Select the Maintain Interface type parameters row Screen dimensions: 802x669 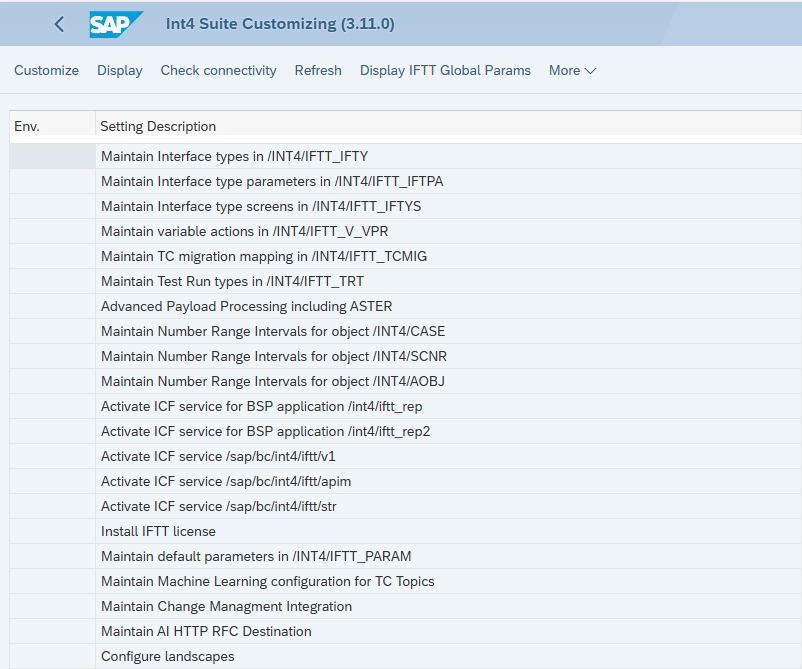[272, 181]
